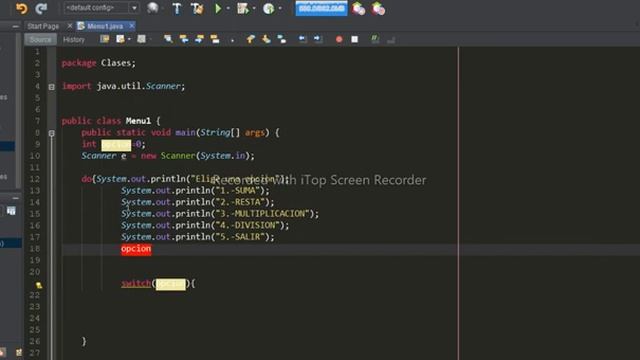The image size is (640, 360).
Task: Click the Comment lines icon
Action: click(375, 39)
